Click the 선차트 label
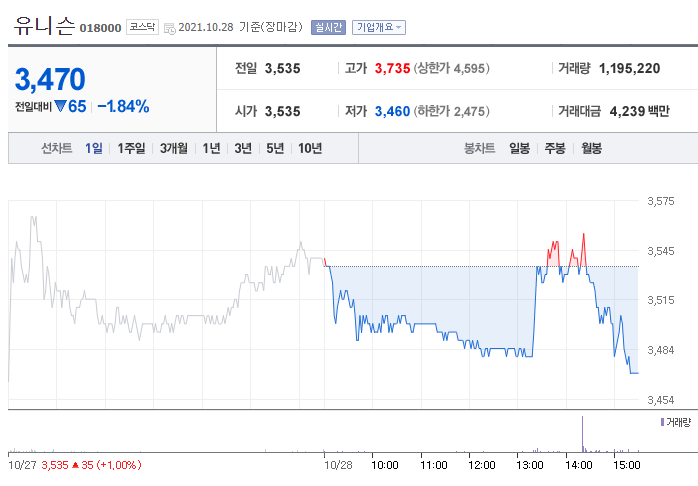 [57, 148]
